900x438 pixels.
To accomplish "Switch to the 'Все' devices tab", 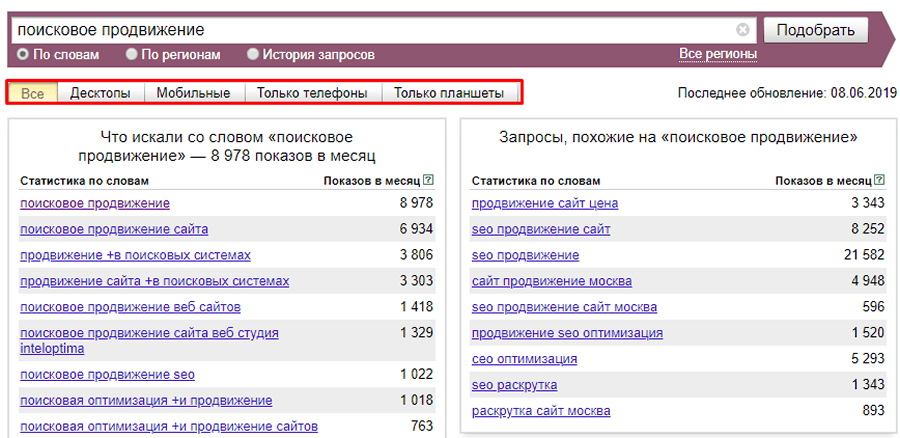I will click(32, 93).
